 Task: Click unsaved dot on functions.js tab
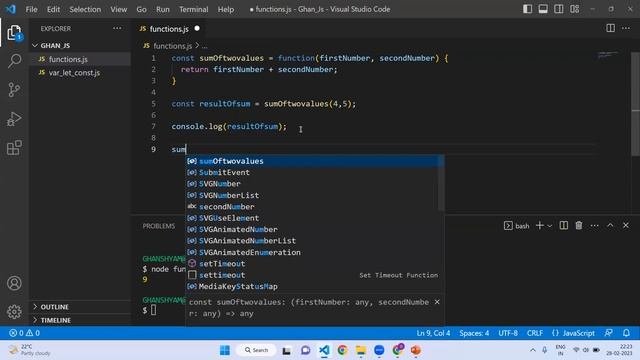tap(197, 29)
